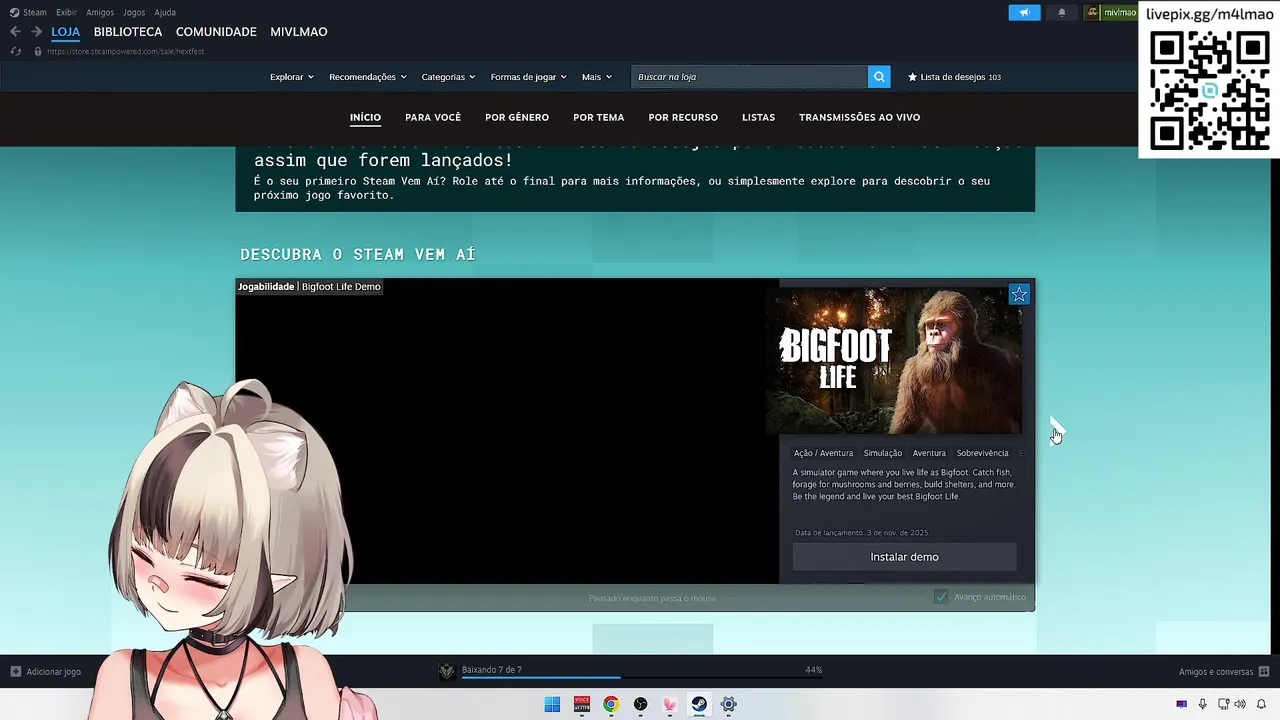Open the mivlmao account dropdown
The width and height of the screenshot is (1280, 720).
click(x=1112, y=13)
